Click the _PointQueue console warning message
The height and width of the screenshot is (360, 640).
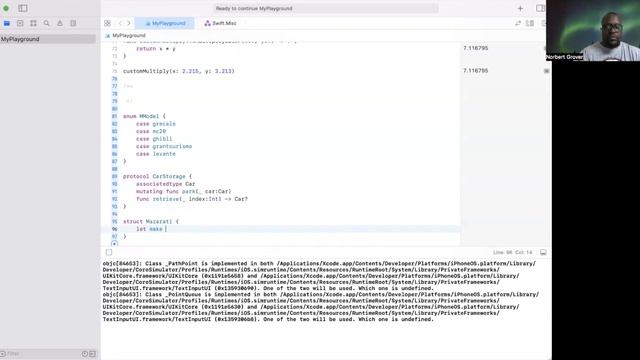tap(320, 307)
